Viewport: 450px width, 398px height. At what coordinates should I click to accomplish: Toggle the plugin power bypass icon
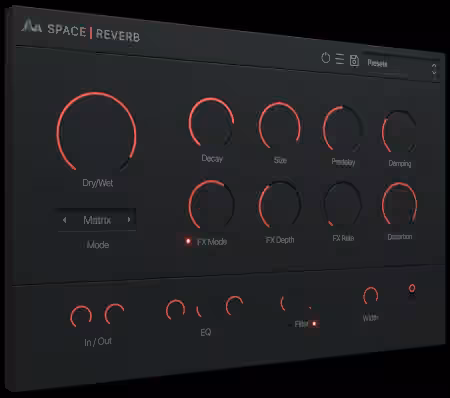coord(325,58)
